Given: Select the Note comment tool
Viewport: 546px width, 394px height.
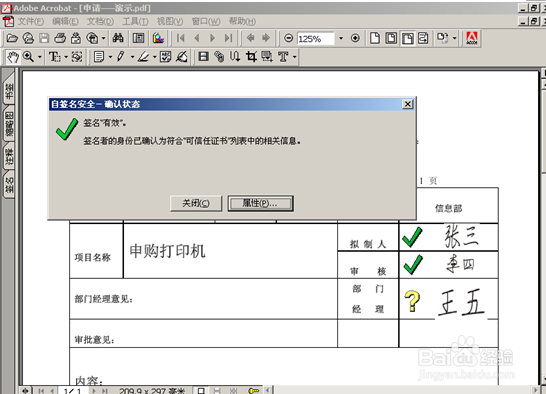Looking at the screenshot, I should [x=99, y=57].
